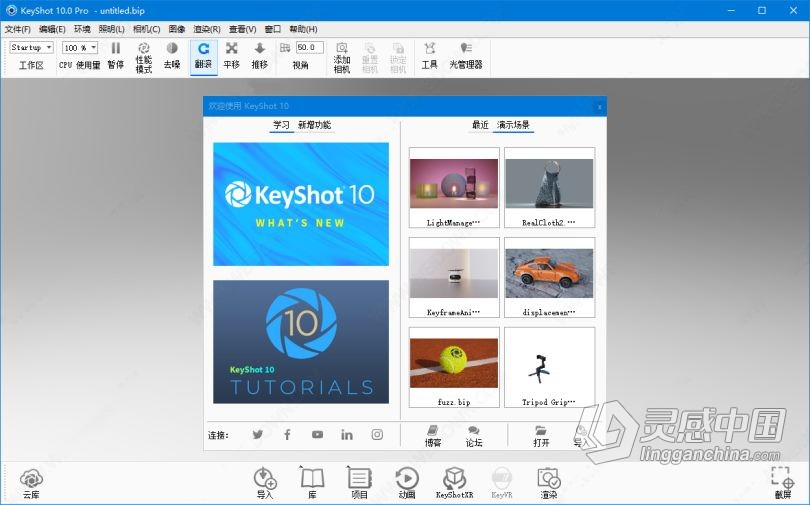Open the KeyShot 10 What's New banner
Image resolution: width=810 pixels, height=505 pixels.
[x=301, y=204]
